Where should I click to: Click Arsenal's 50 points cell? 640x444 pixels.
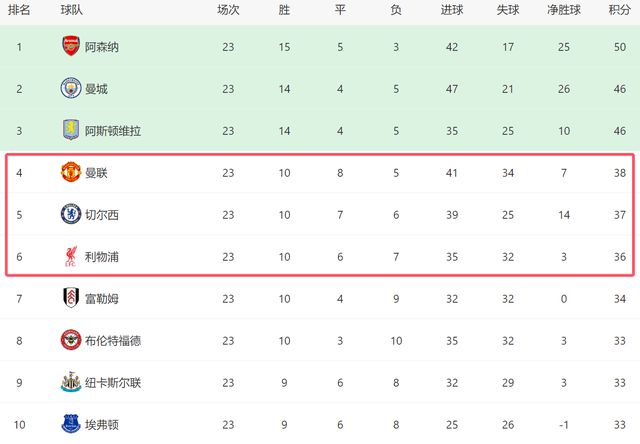pos(619,46)
